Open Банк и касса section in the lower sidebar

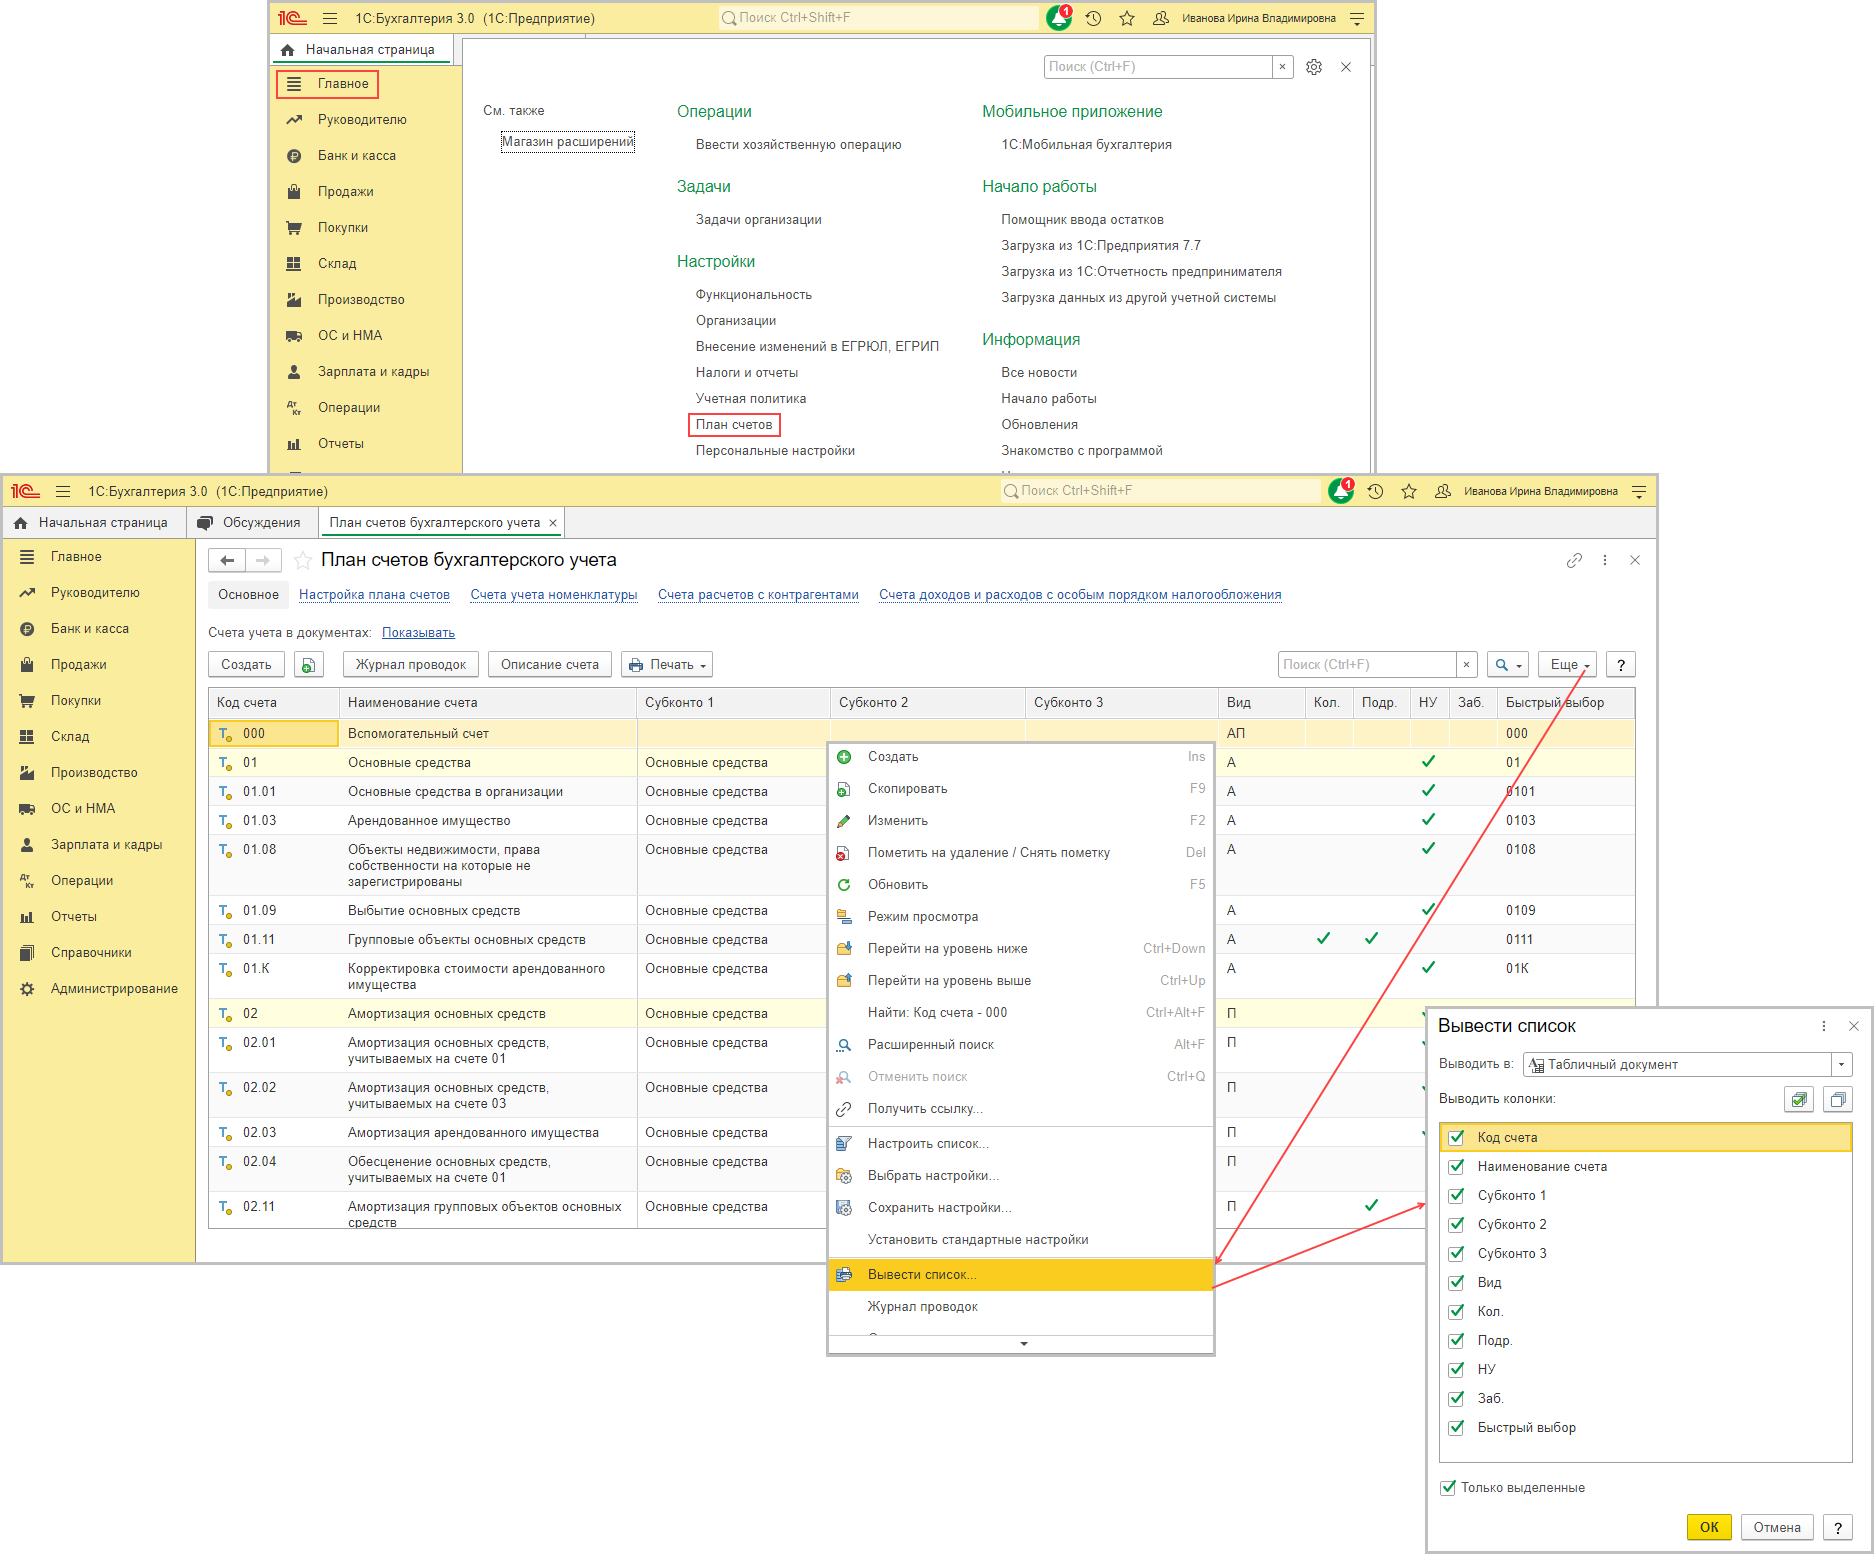point(90,629)
